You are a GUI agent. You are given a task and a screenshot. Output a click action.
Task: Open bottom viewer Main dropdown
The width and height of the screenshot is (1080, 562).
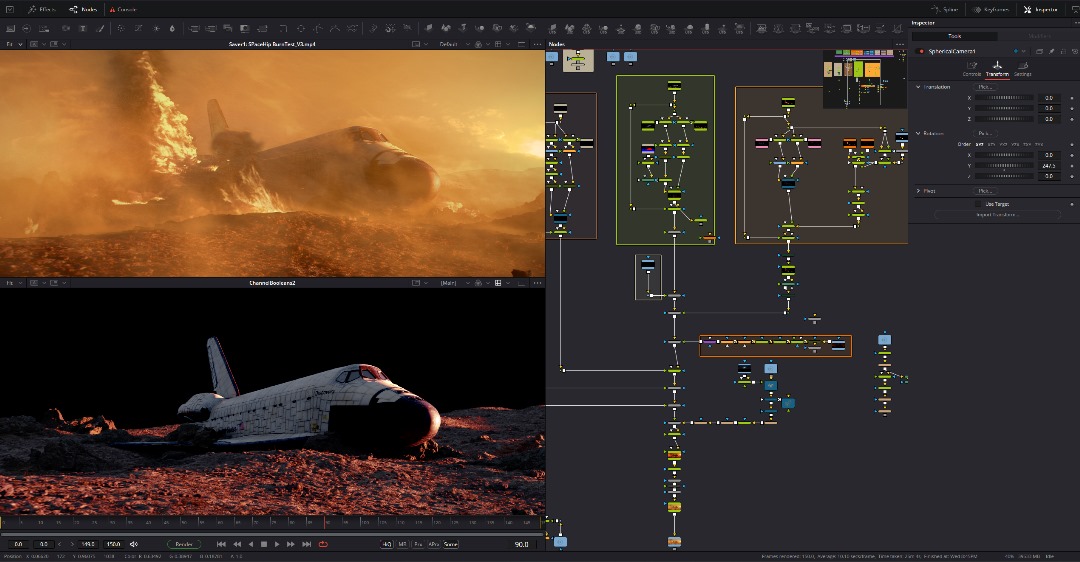point(455,283)
